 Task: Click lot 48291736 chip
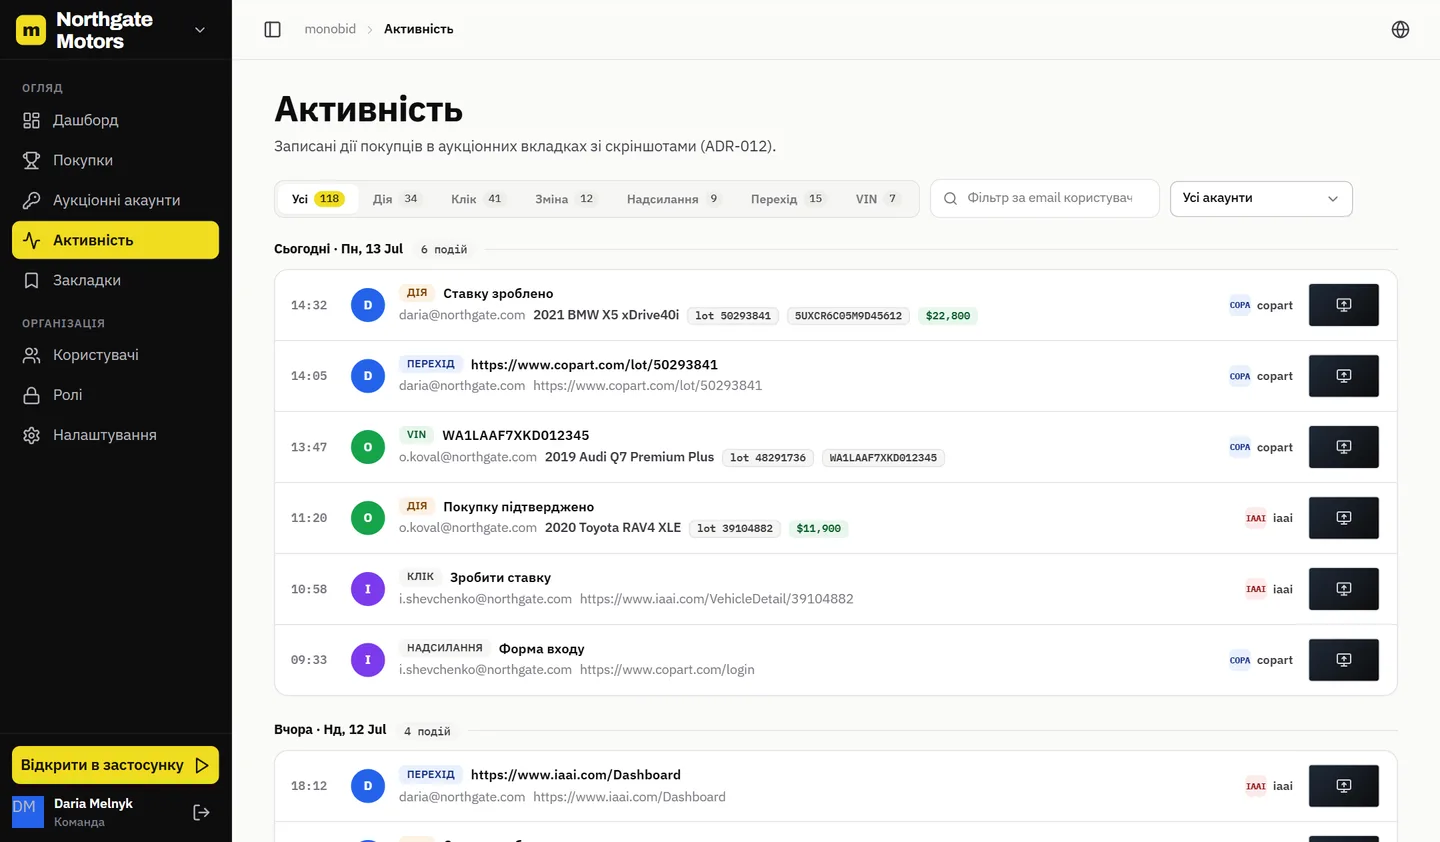coord(767,458)
